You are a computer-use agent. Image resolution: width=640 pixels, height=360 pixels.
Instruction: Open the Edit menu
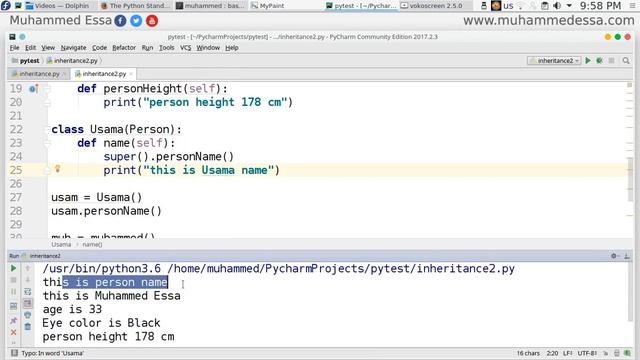click(x=30, y=48)
